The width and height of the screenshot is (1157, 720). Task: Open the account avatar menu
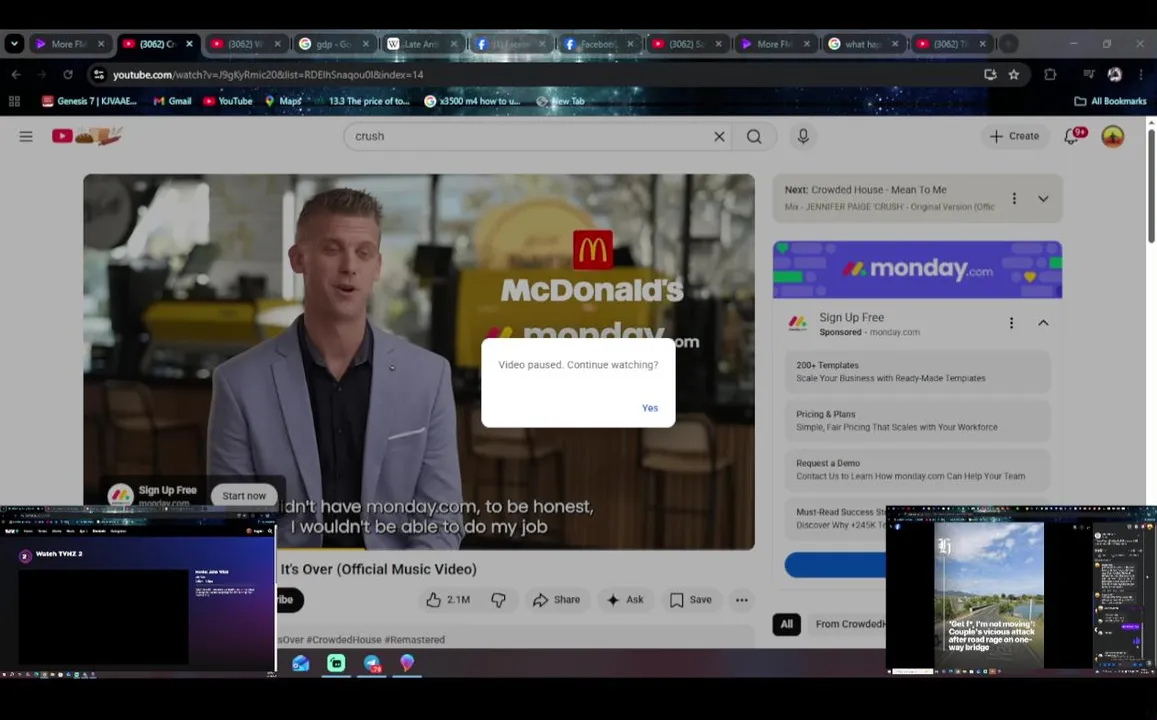1113,136
